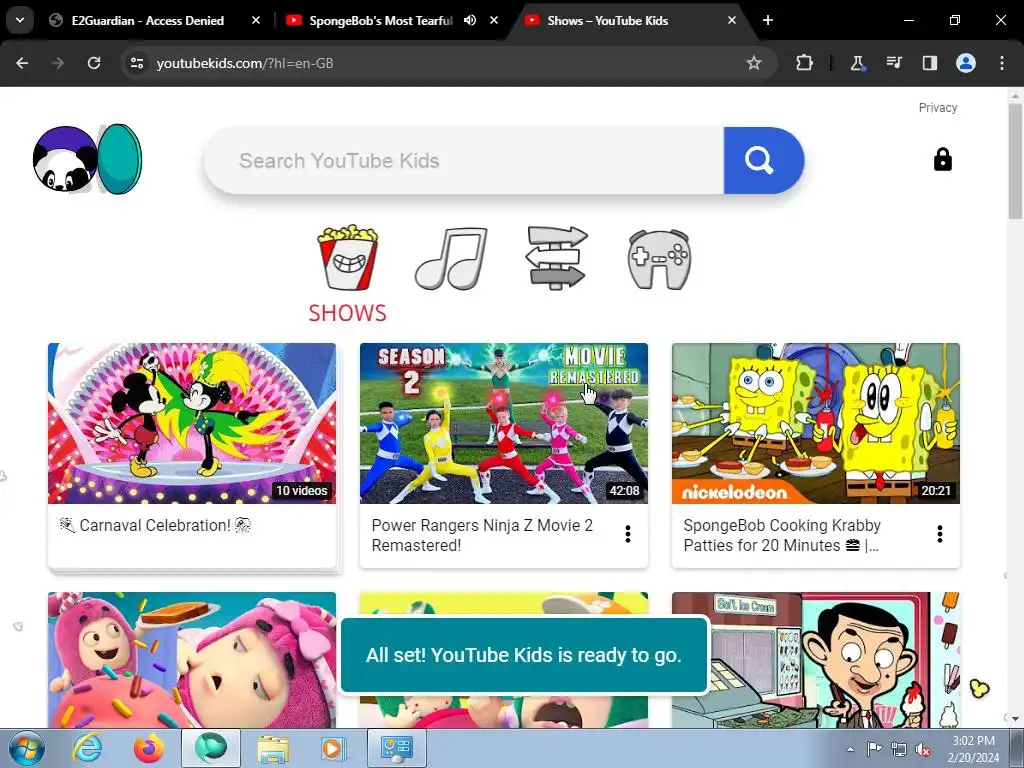1024x768 pixels.
Task: Open Windows Media Player taskbar icon
Action: (332, 748)
